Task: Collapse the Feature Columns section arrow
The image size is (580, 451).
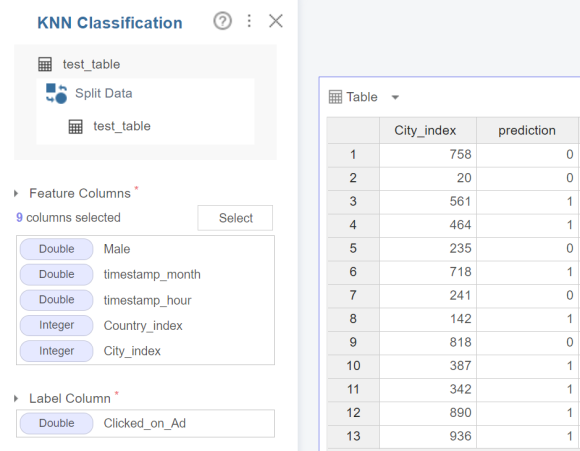Action: pos(16,193)
